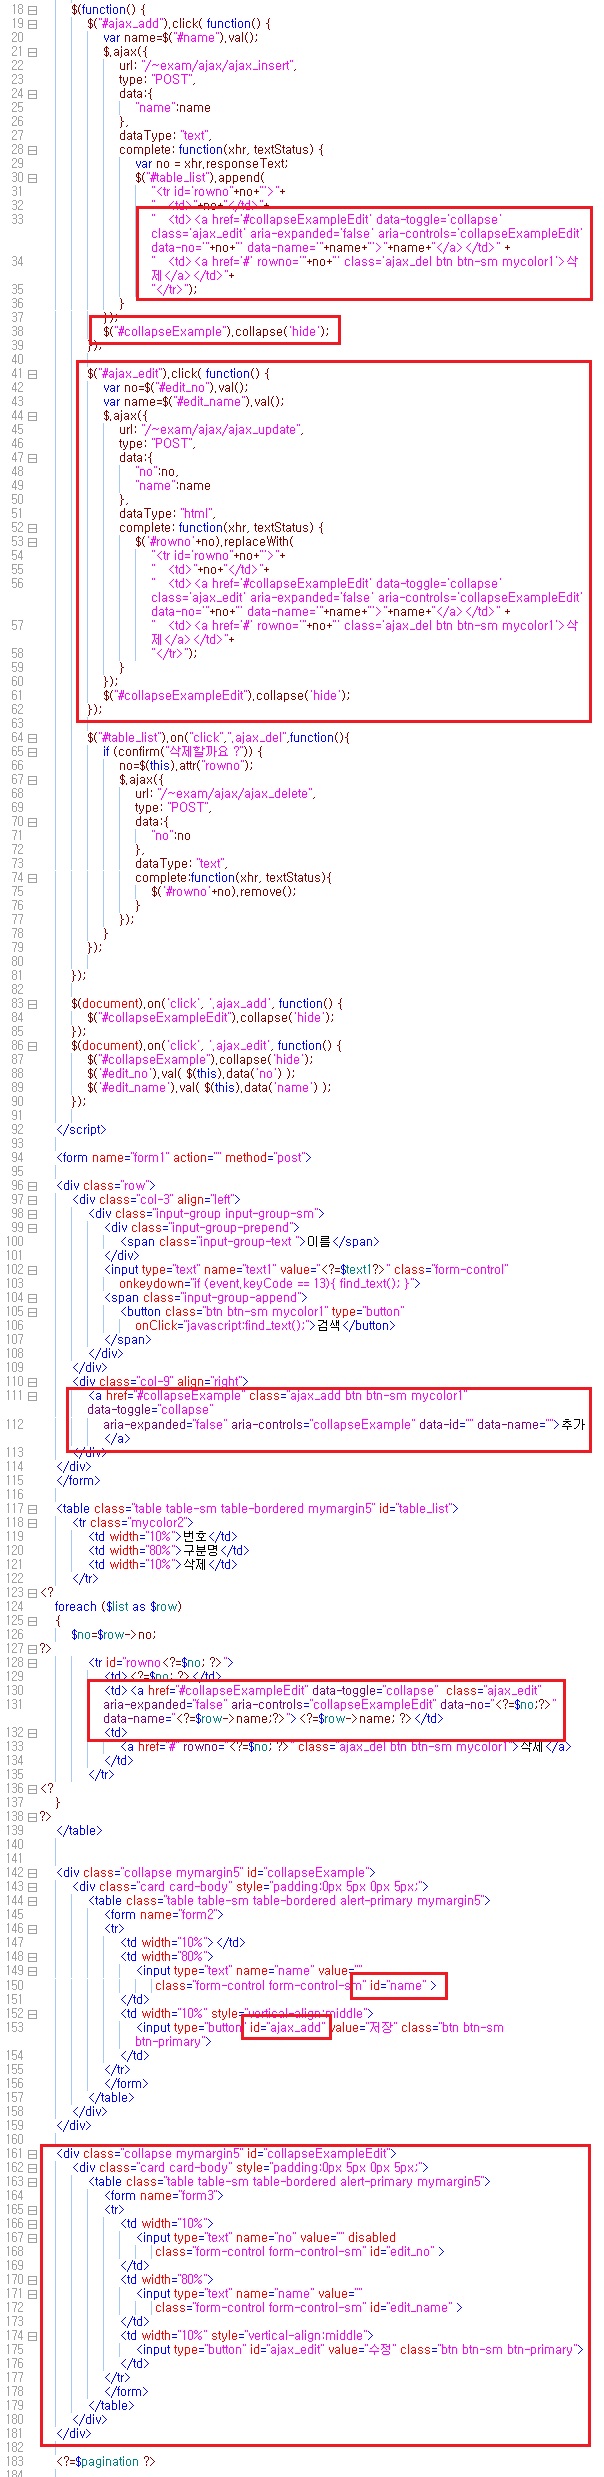The image size is (604, 2477).
Task: Fold the $.ajax block at line 21
Action: click(32, 52)
